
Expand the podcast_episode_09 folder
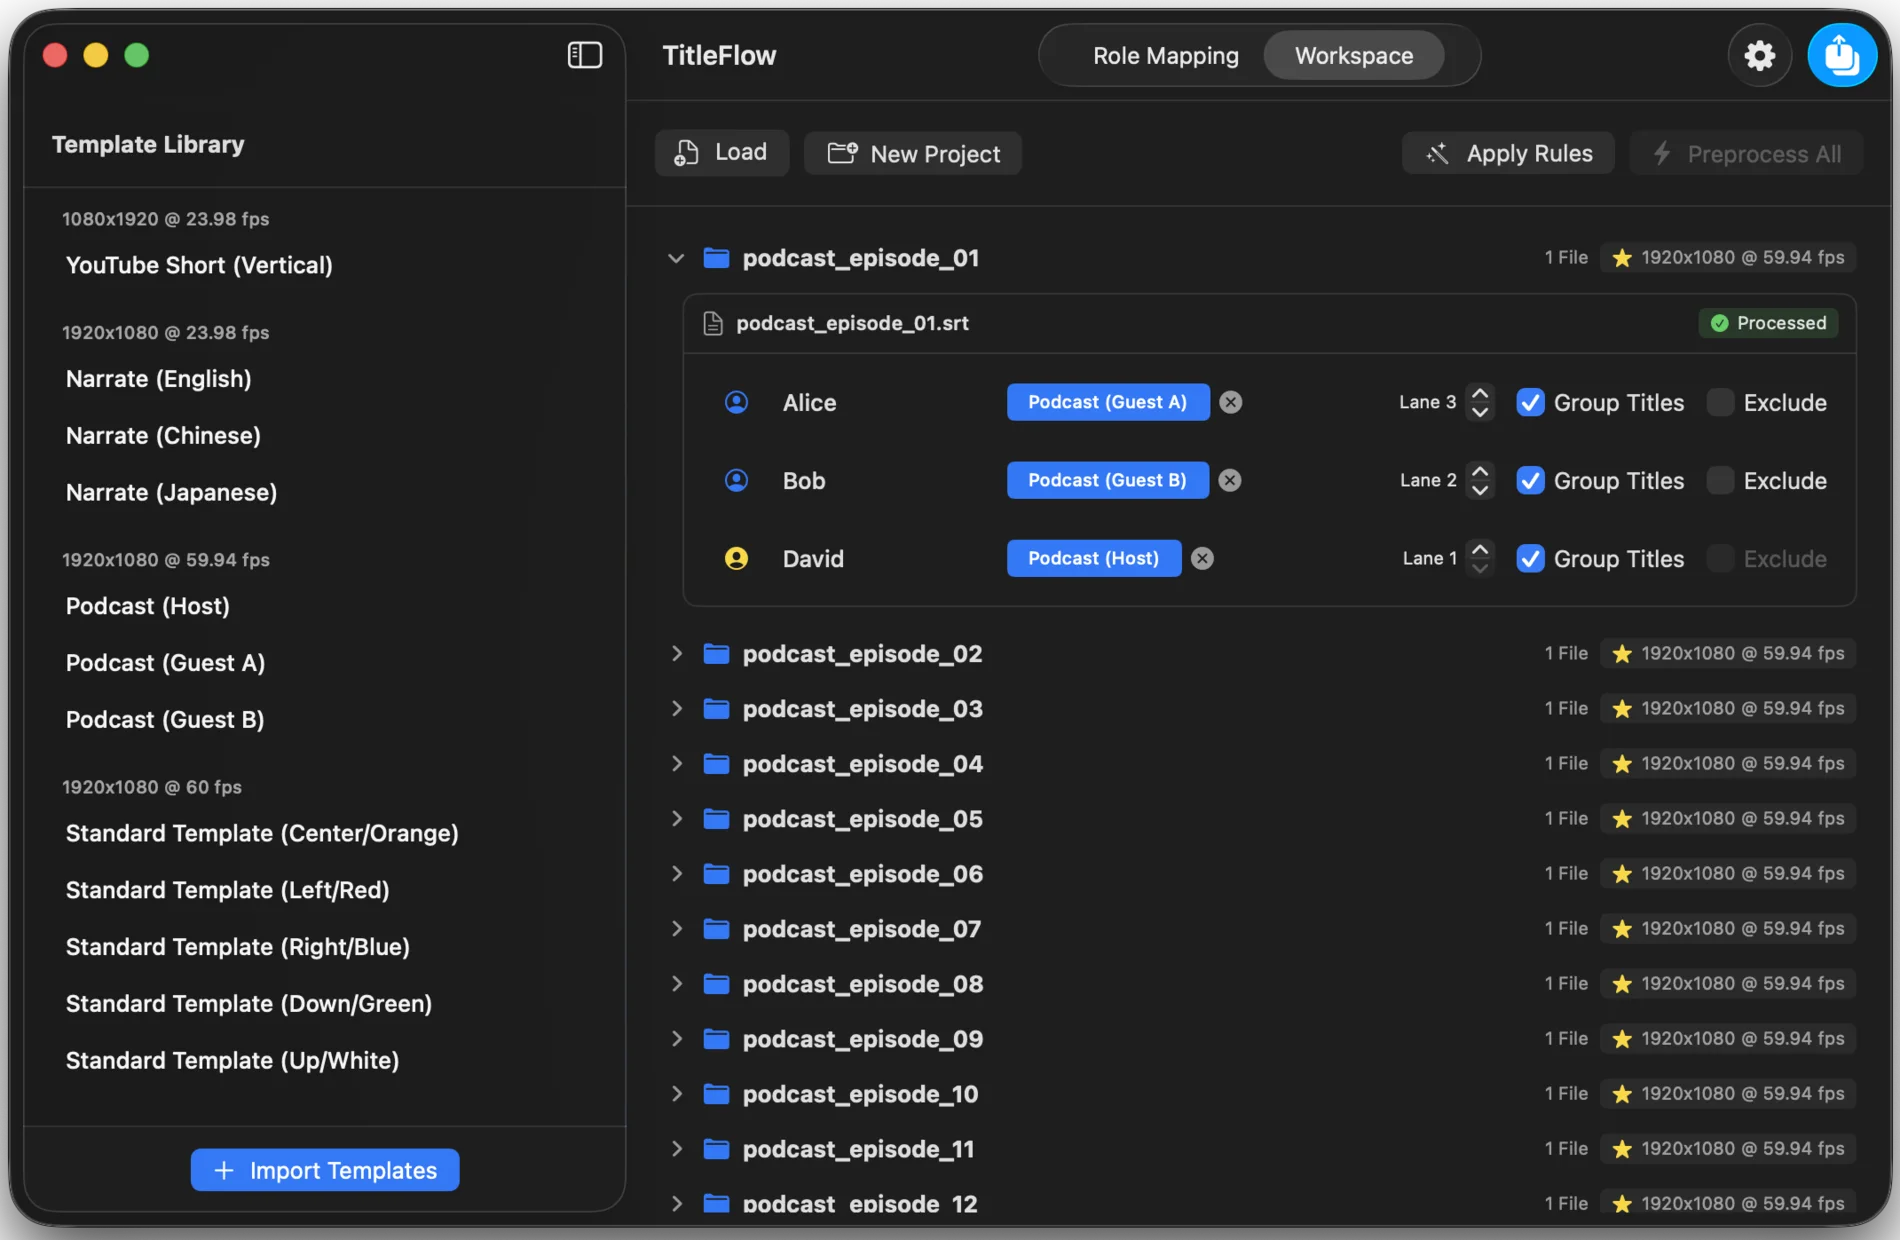pyautogui.click(x=676, y=1038)
